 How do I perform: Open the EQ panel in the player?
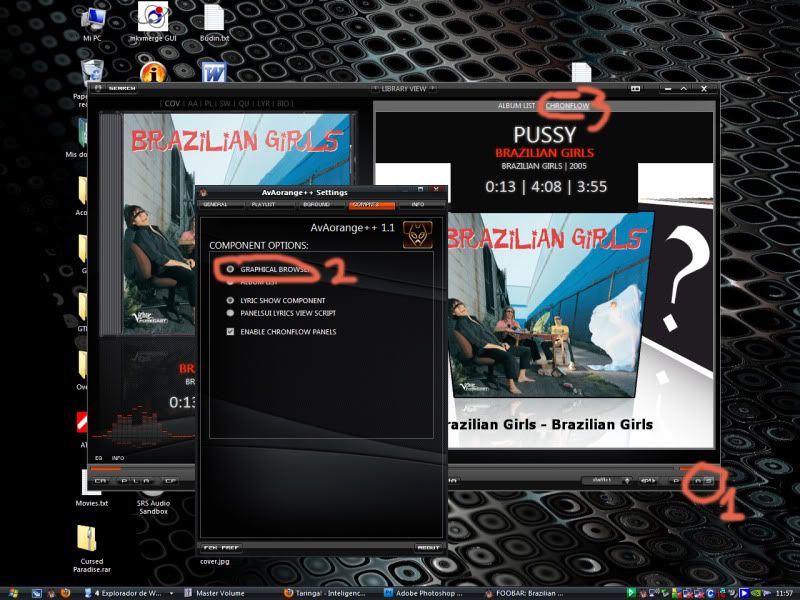98,458
